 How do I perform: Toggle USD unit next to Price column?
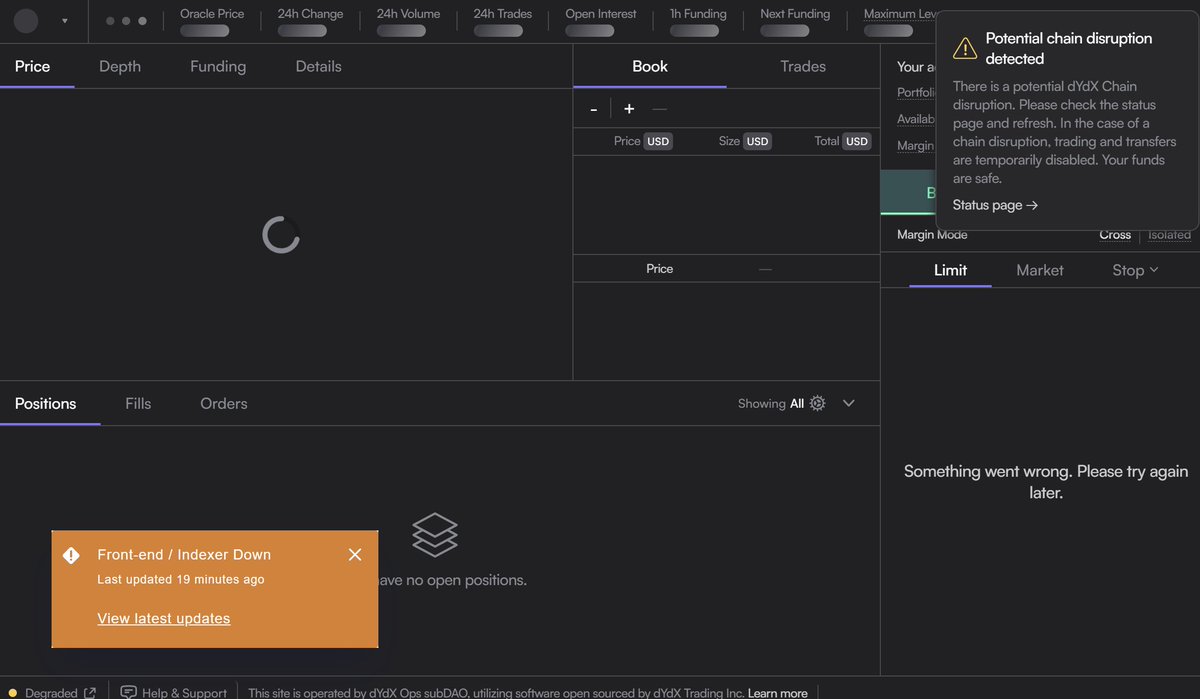(658, 141)
